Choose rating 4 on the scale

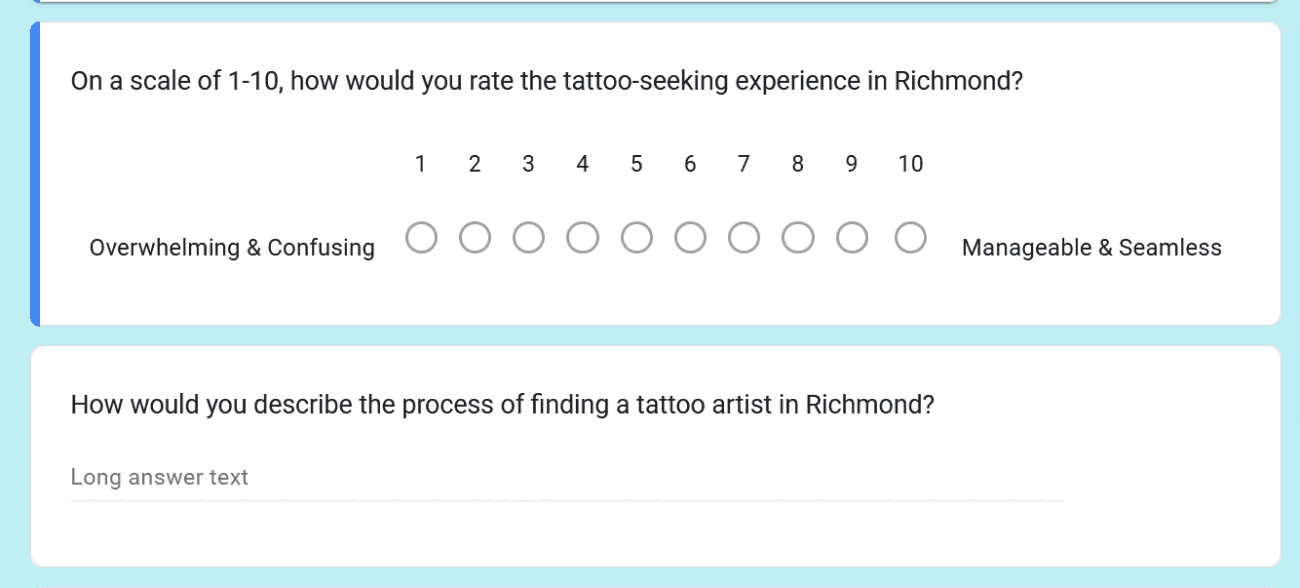(583, 238)
